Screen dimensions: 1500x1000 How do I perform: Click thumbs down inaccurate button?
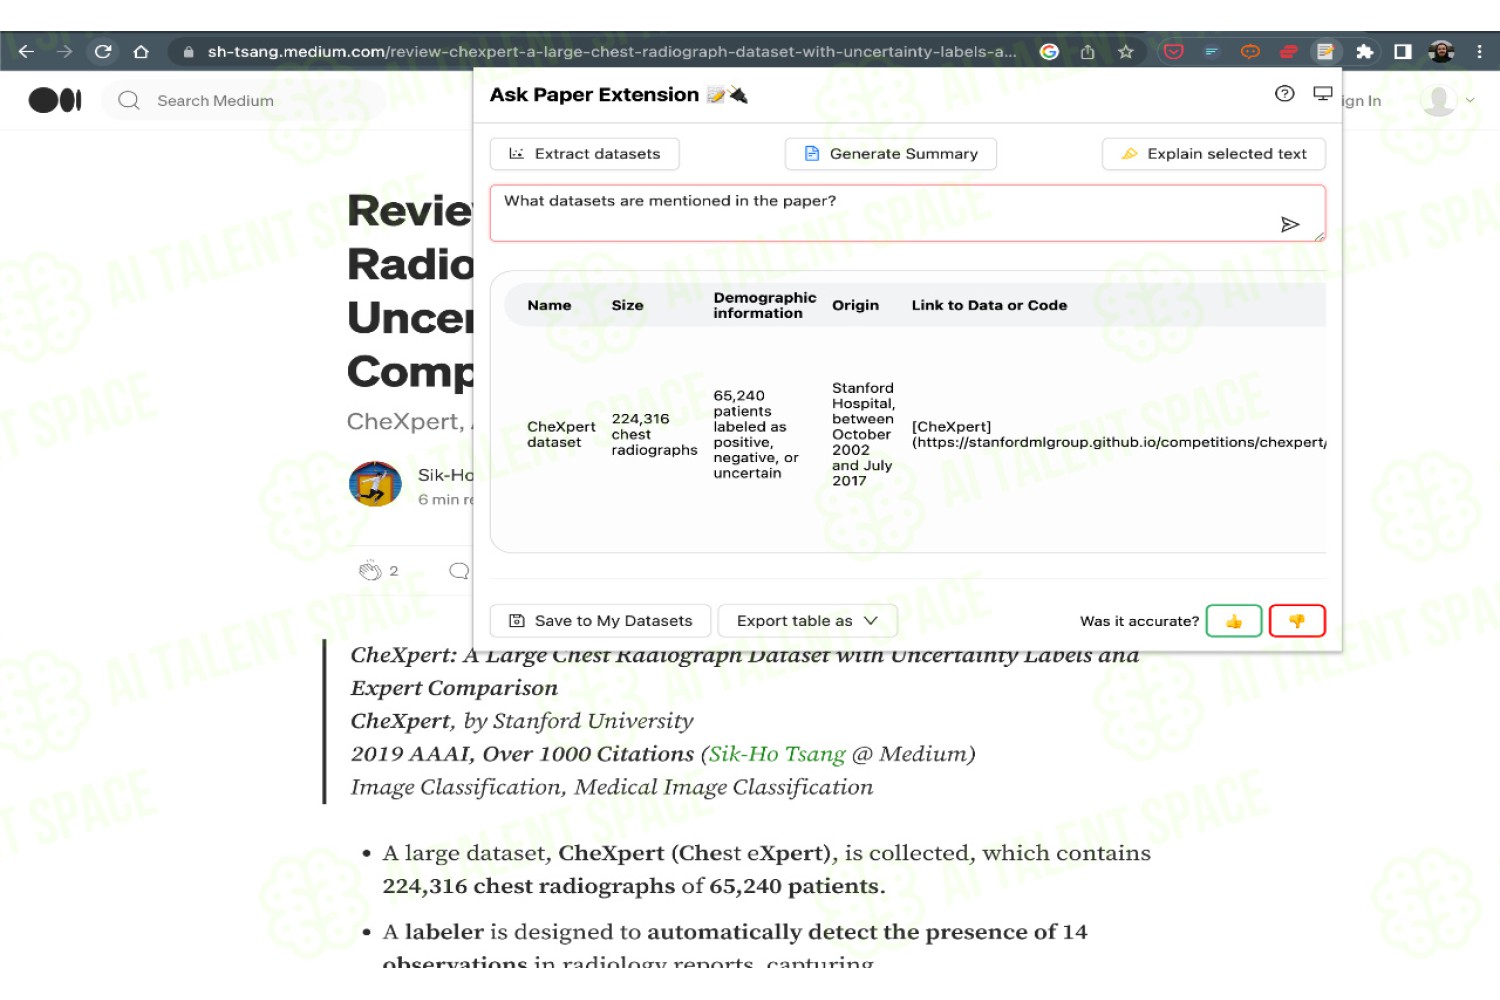[1297, 621]
